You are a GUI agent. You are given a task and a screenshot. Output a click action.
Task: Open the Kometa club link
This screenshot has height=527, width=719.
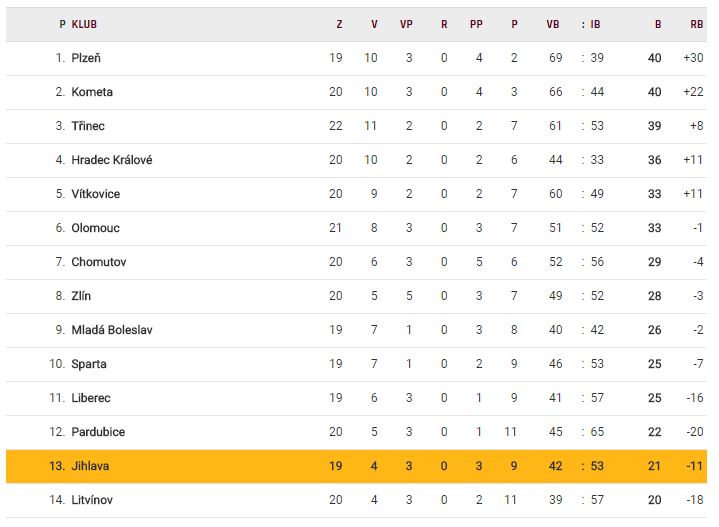92,92
